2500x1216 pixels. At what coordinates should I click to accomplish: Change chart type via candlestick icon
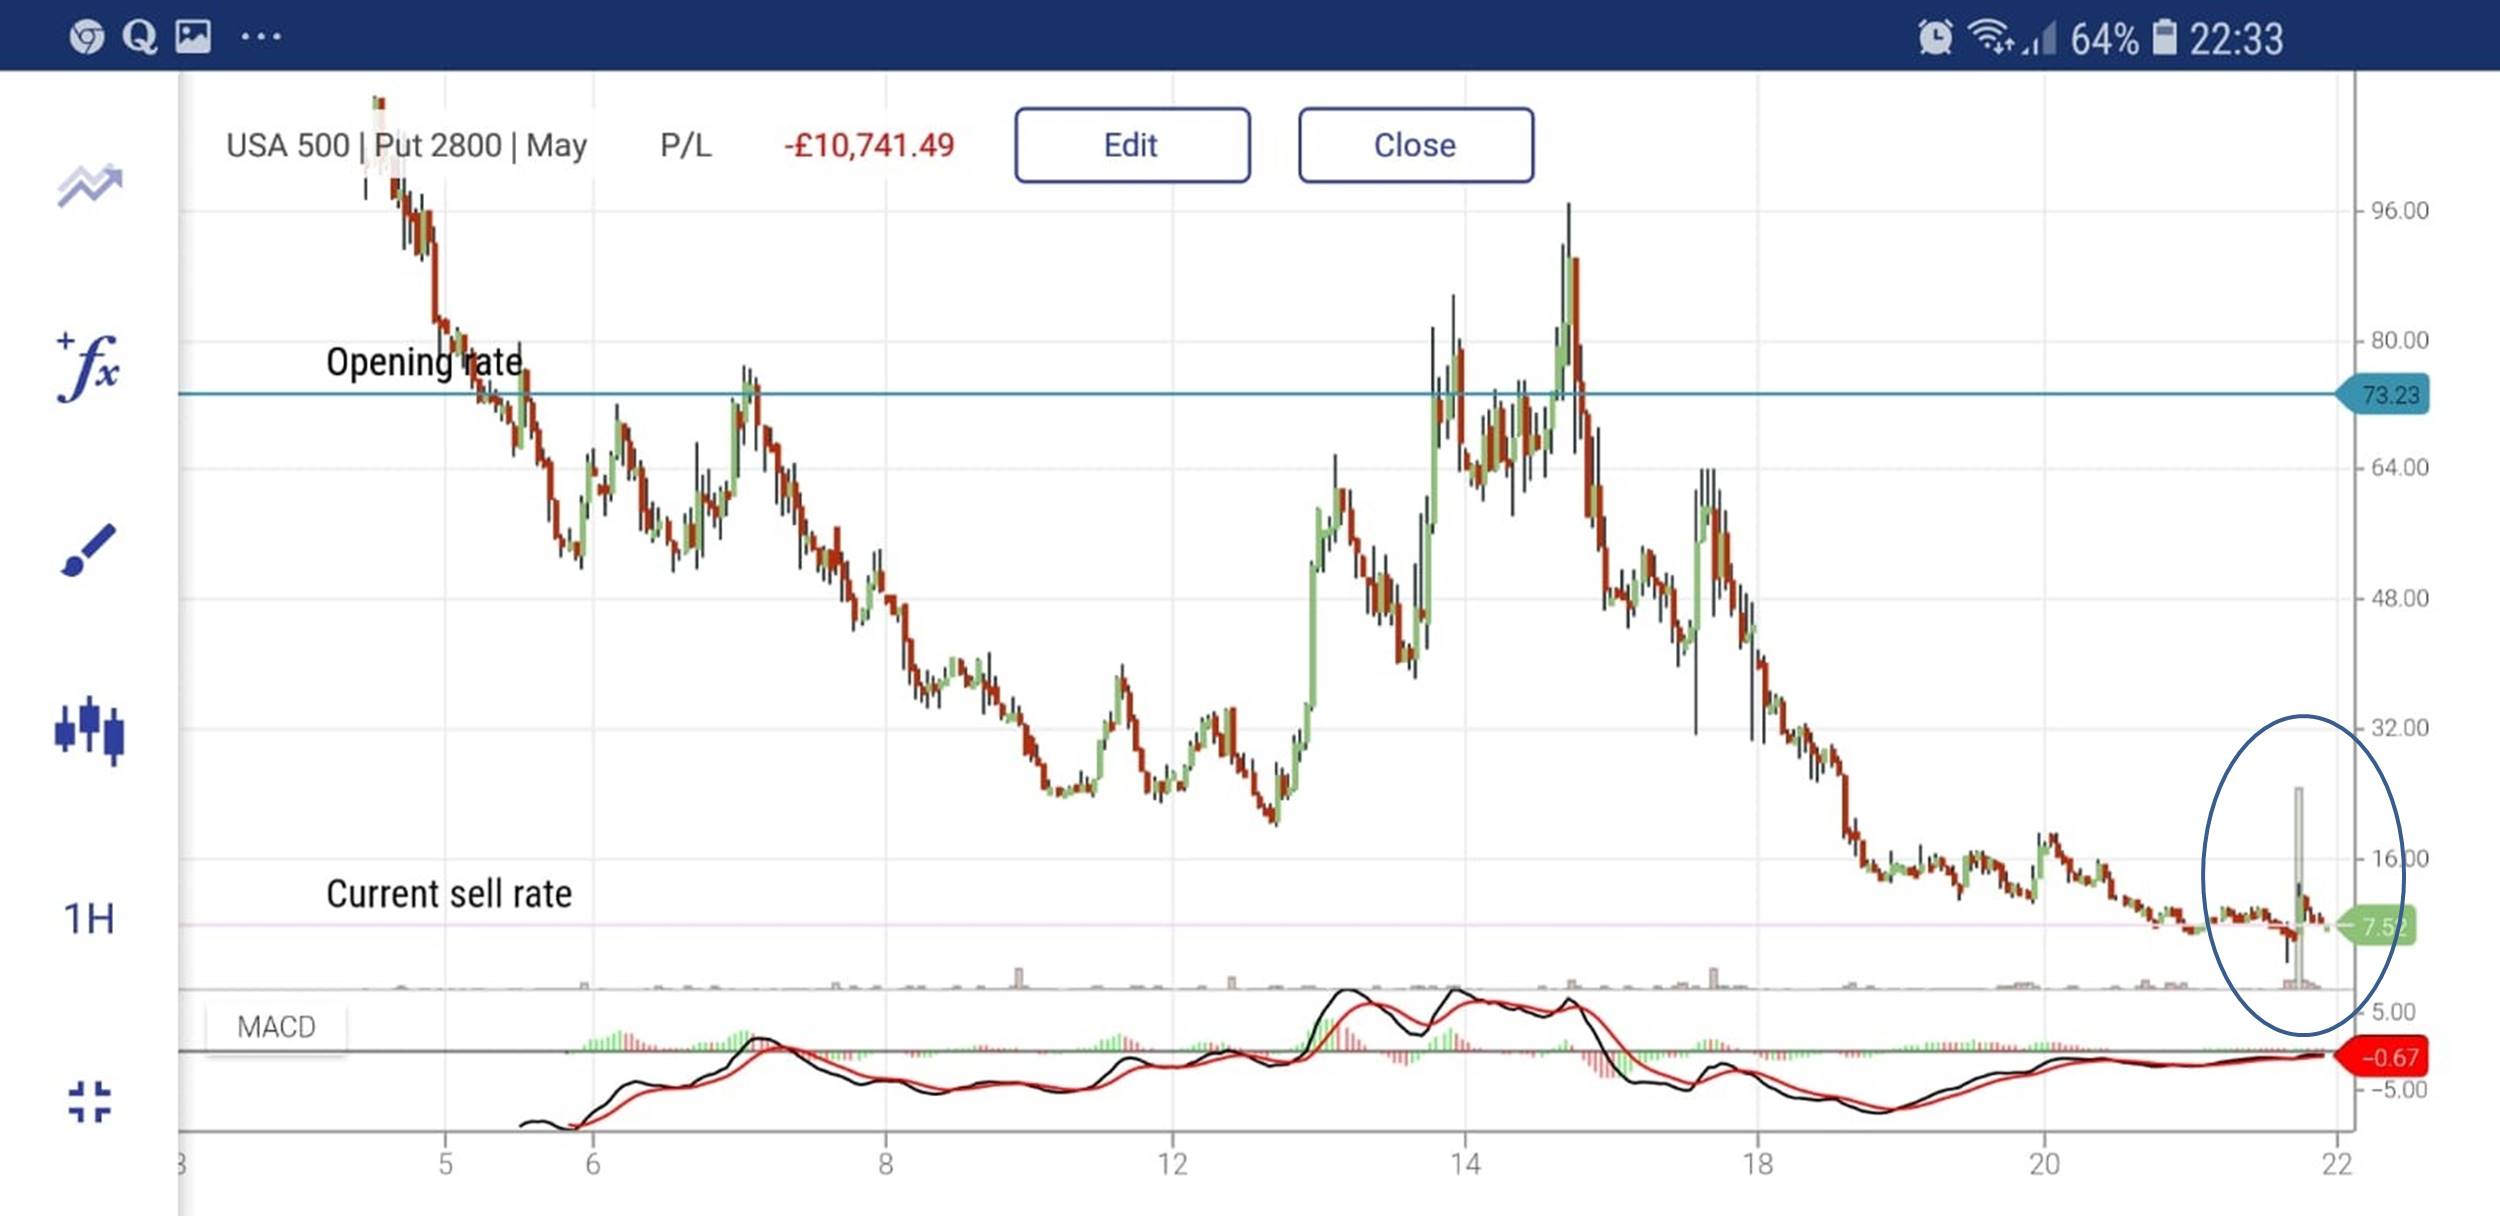point(89,730)
